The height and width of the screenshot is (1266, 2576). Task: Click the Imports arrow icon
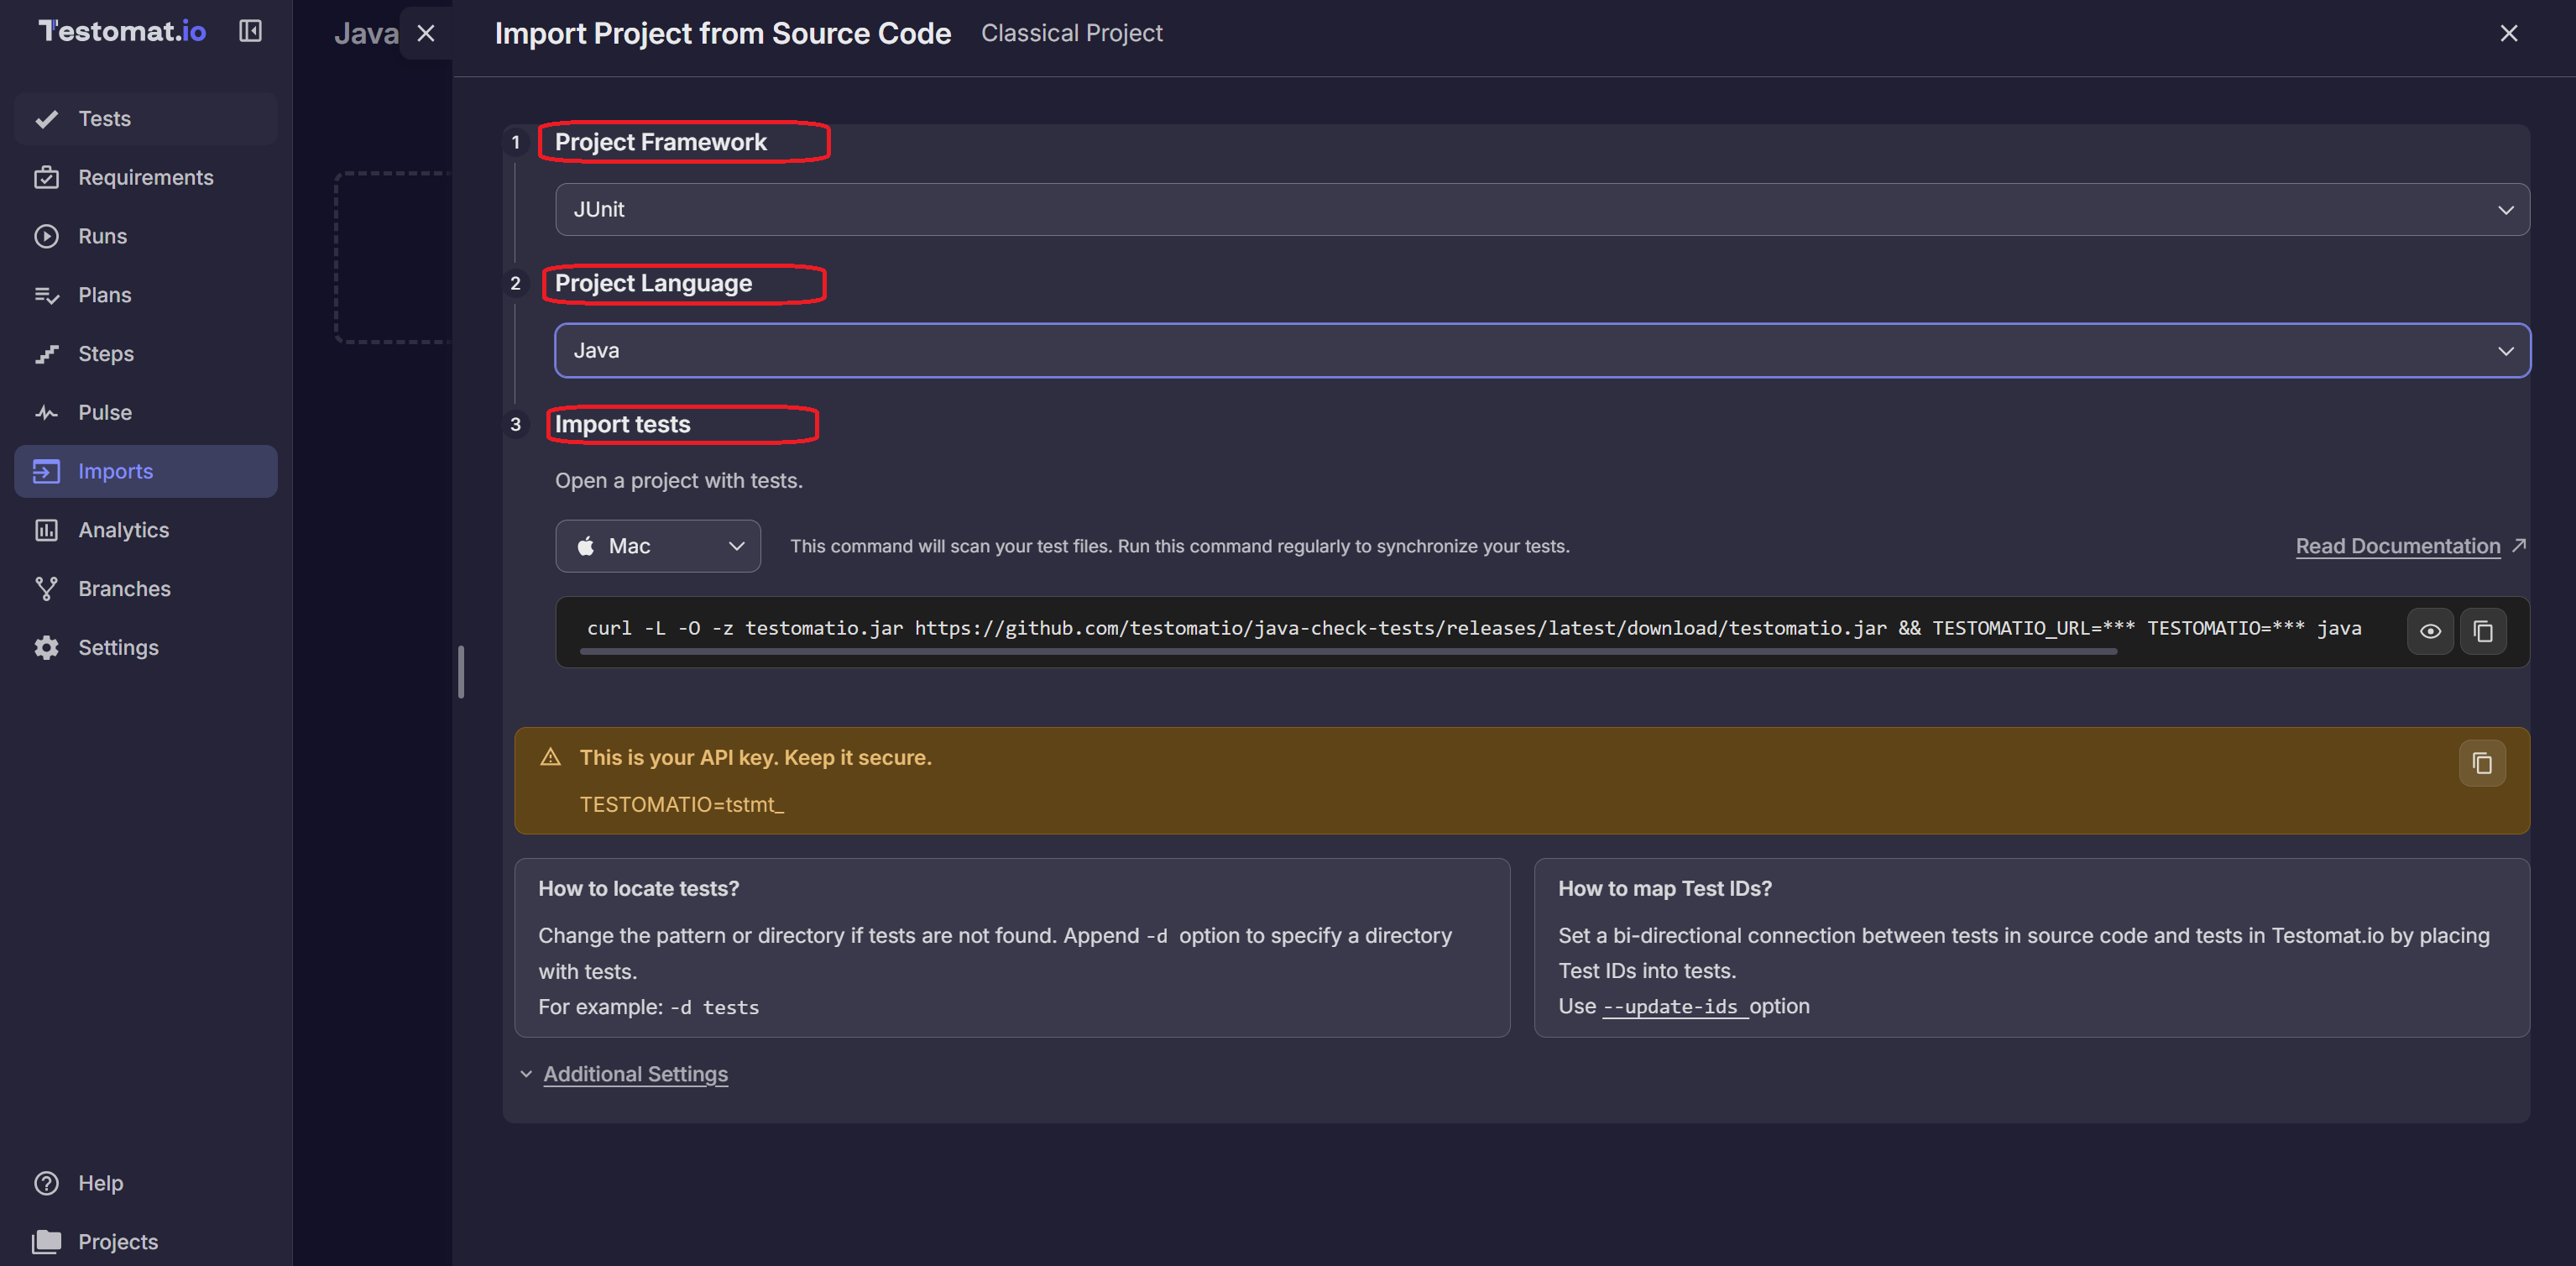coord(46,471)
